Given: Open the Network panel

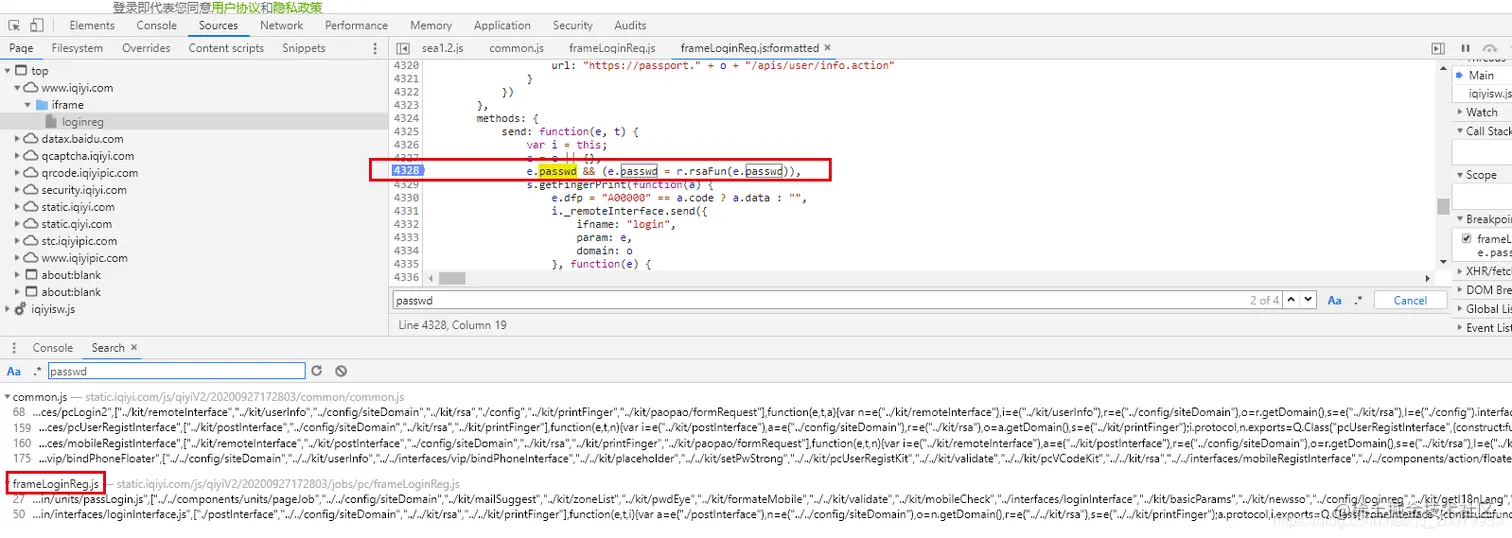Looking at the screenshot, I should (281, 25).
